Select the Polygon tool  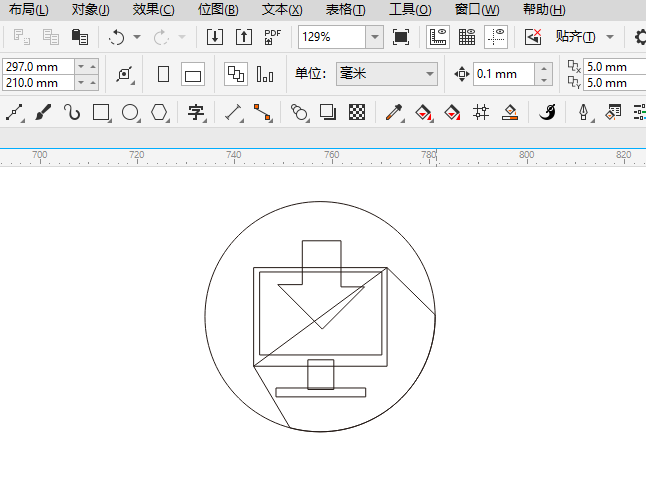tap(160, 112)
